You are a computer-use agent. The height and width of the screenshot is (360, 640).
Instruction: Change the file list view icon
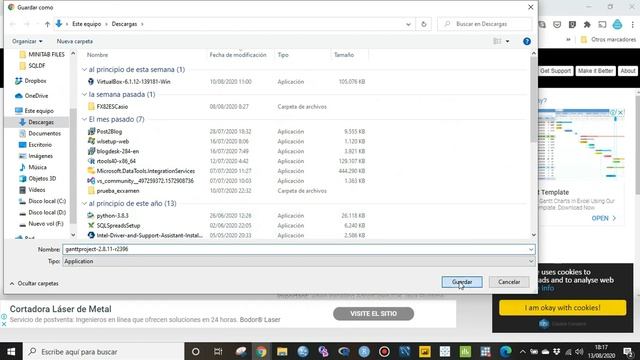497,41
